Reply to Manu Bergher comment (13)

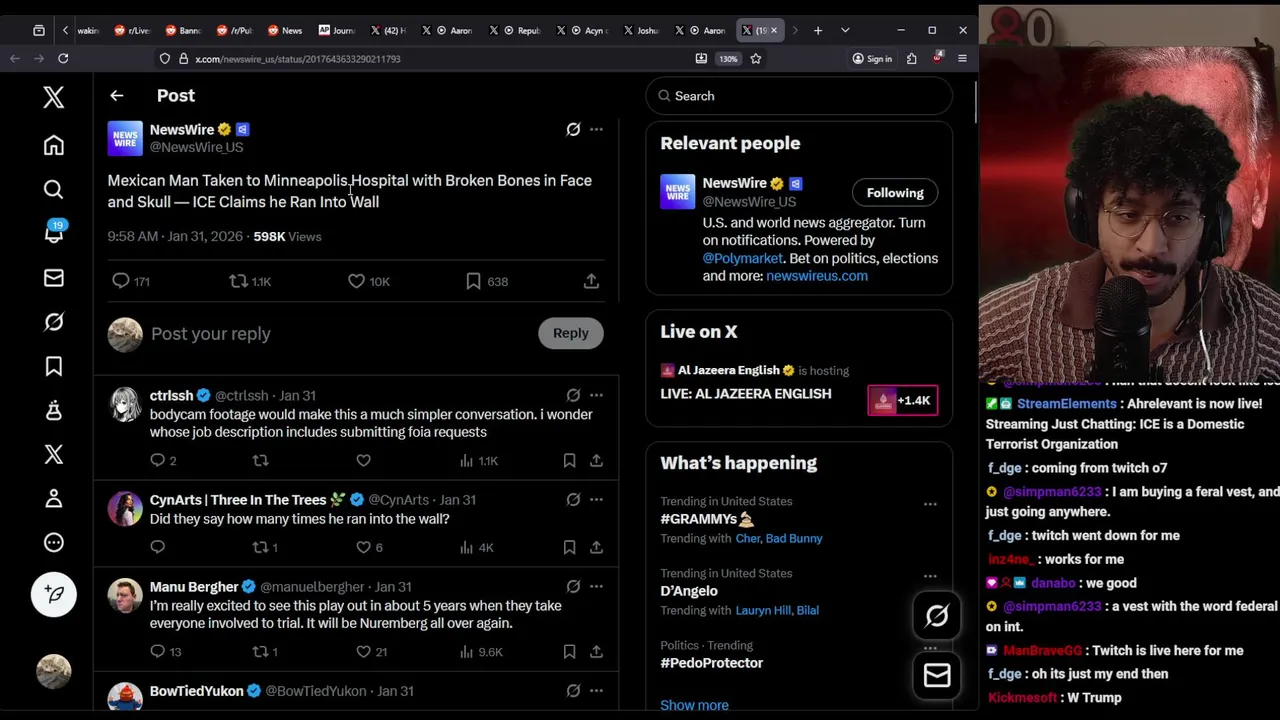click(165, 652)
